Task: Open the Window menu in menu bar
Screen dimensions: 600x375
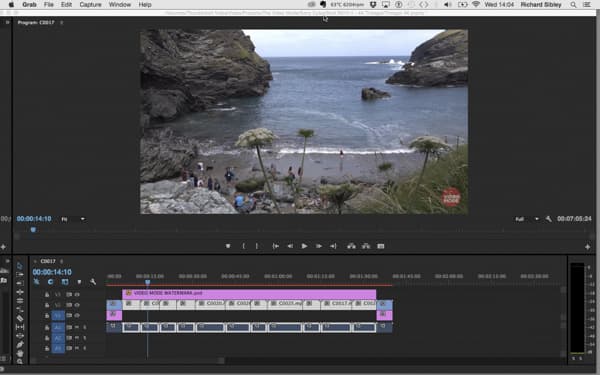Action: pos(120,5)
